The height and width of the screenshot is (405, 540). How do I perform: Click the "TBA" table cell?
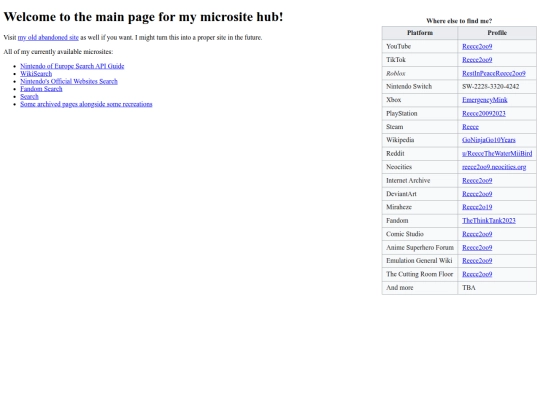pos(497,288)
